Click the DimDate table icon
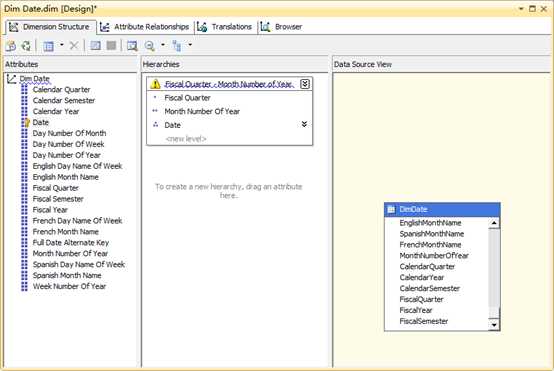Viewport: 554px width, 371px height. (x=391, y=210)
